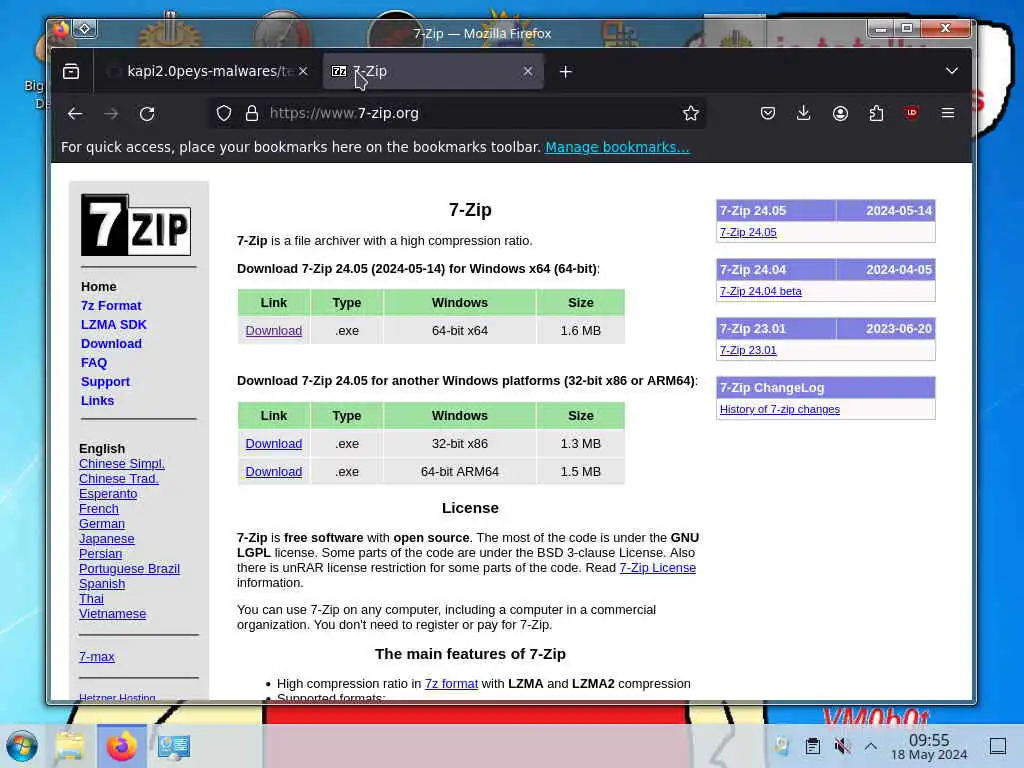This screenshot has height=768, width=1024.
Task: Open the FAQ sidebar link
Action: tap(93, 362)
